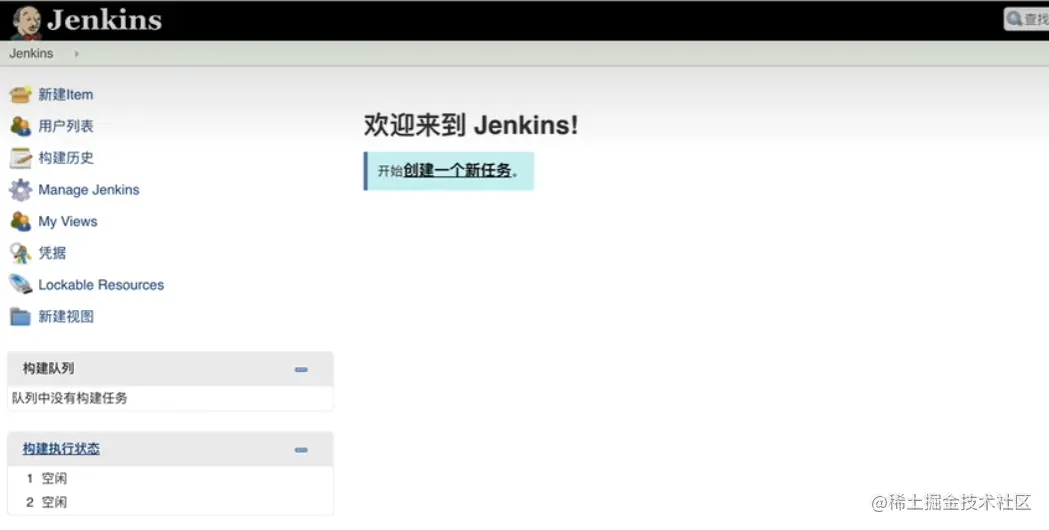Collapse the 构建队列 panel
This screenshot has width=1049, height=530.
[x=301, y=369]
